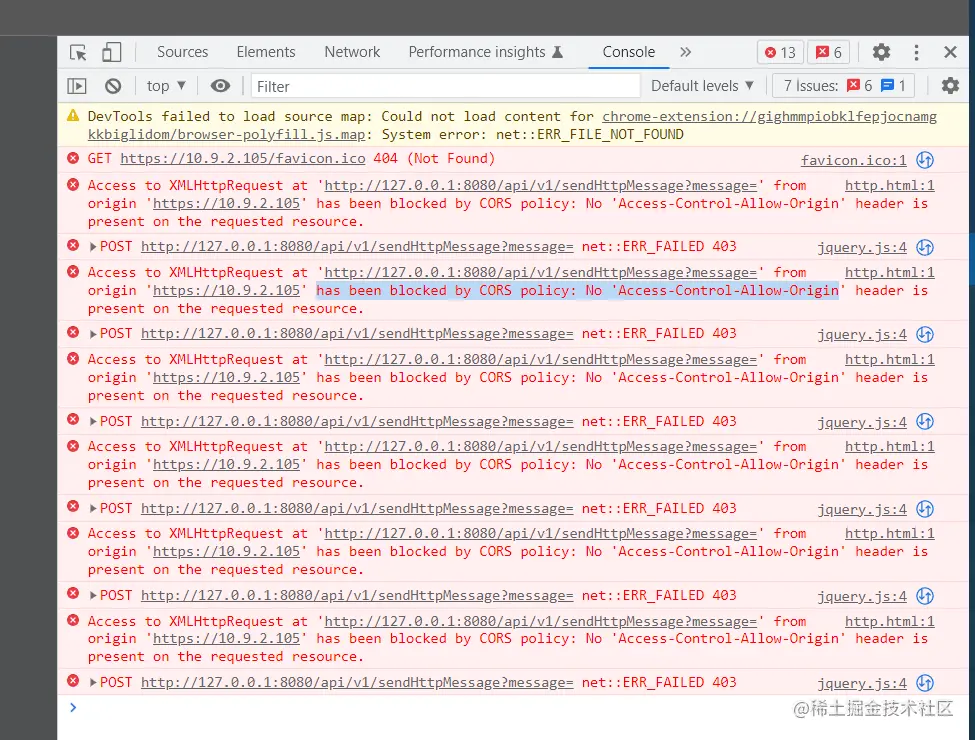Click the blue message icon in Issues count

coord(887,85)
